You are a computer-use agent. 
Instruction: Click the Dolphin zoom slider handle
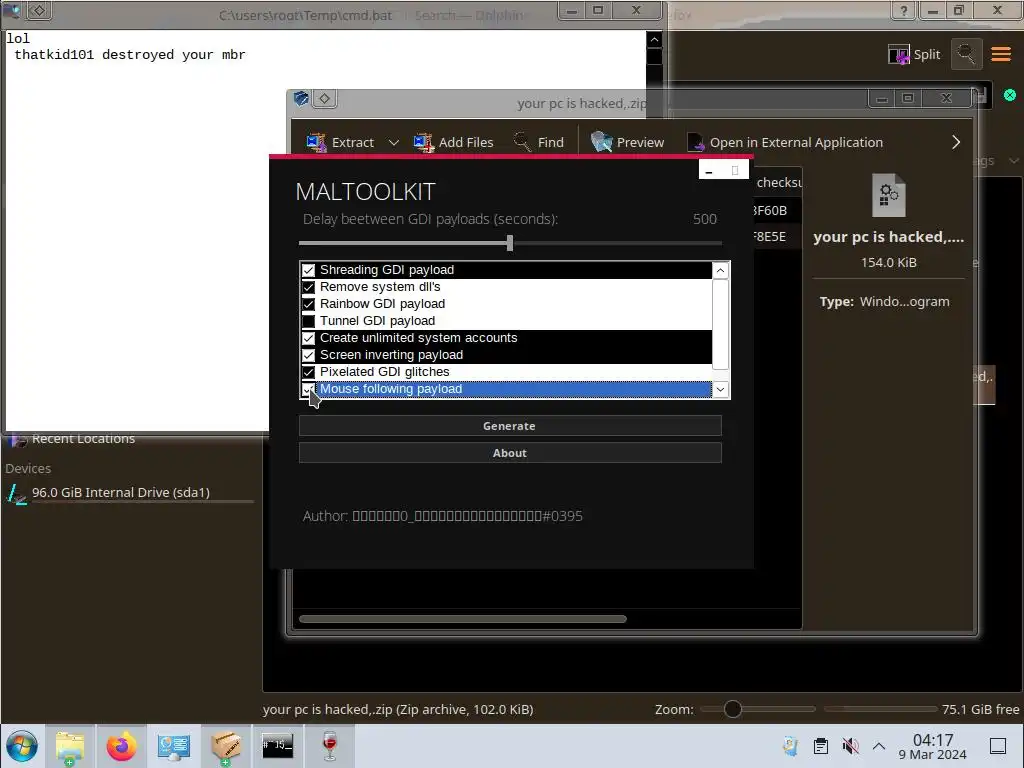point(733,709)
